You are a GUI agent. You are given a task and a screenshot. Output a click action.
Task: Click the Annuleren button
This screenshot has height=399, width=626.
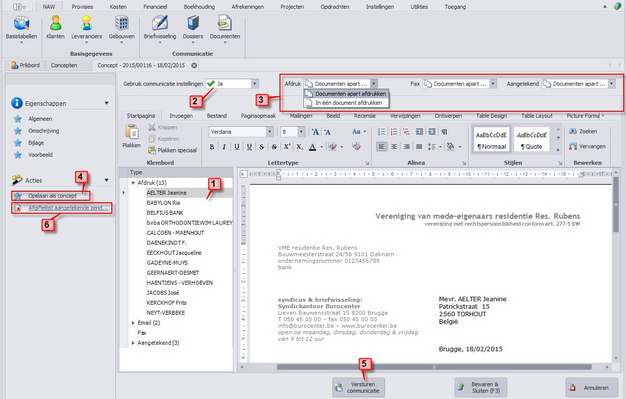click(x=592, y=387)
